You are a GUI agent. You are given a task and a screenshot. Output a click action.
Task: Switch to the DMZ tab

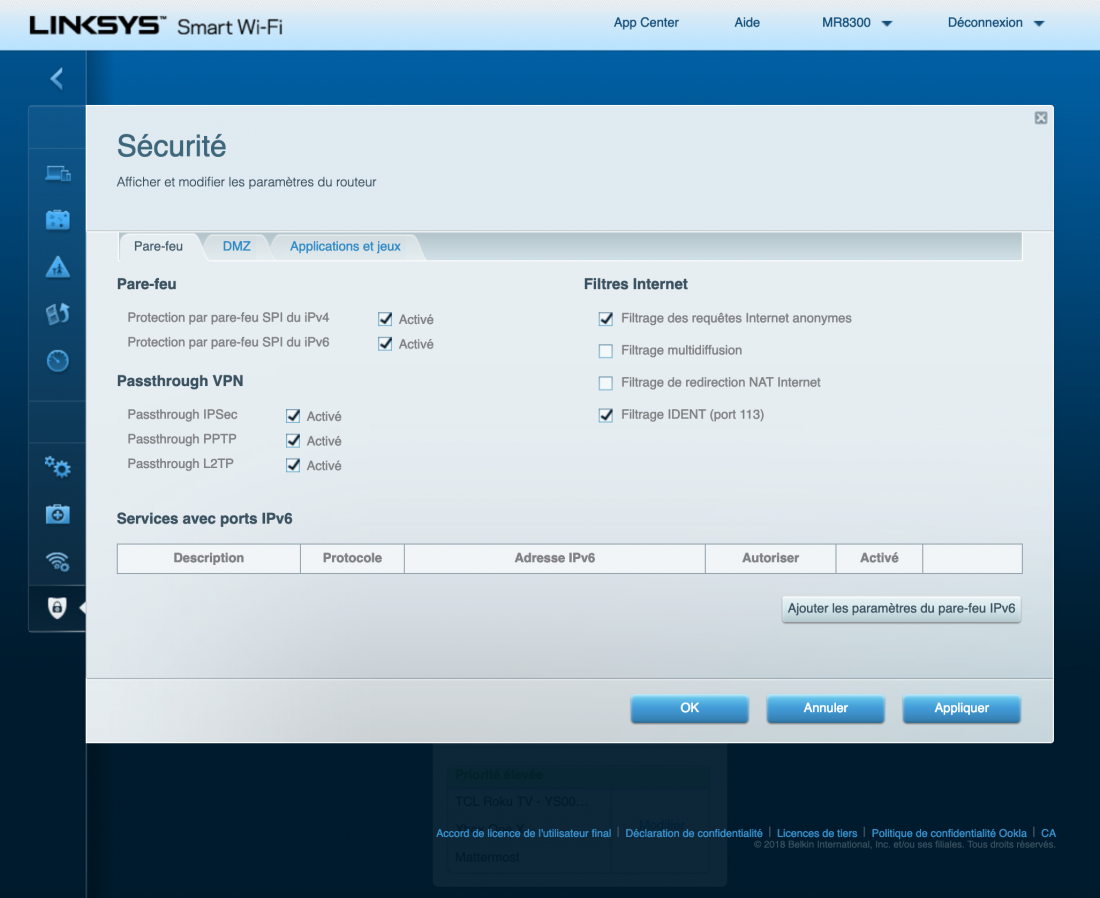(x=237, y=246)
